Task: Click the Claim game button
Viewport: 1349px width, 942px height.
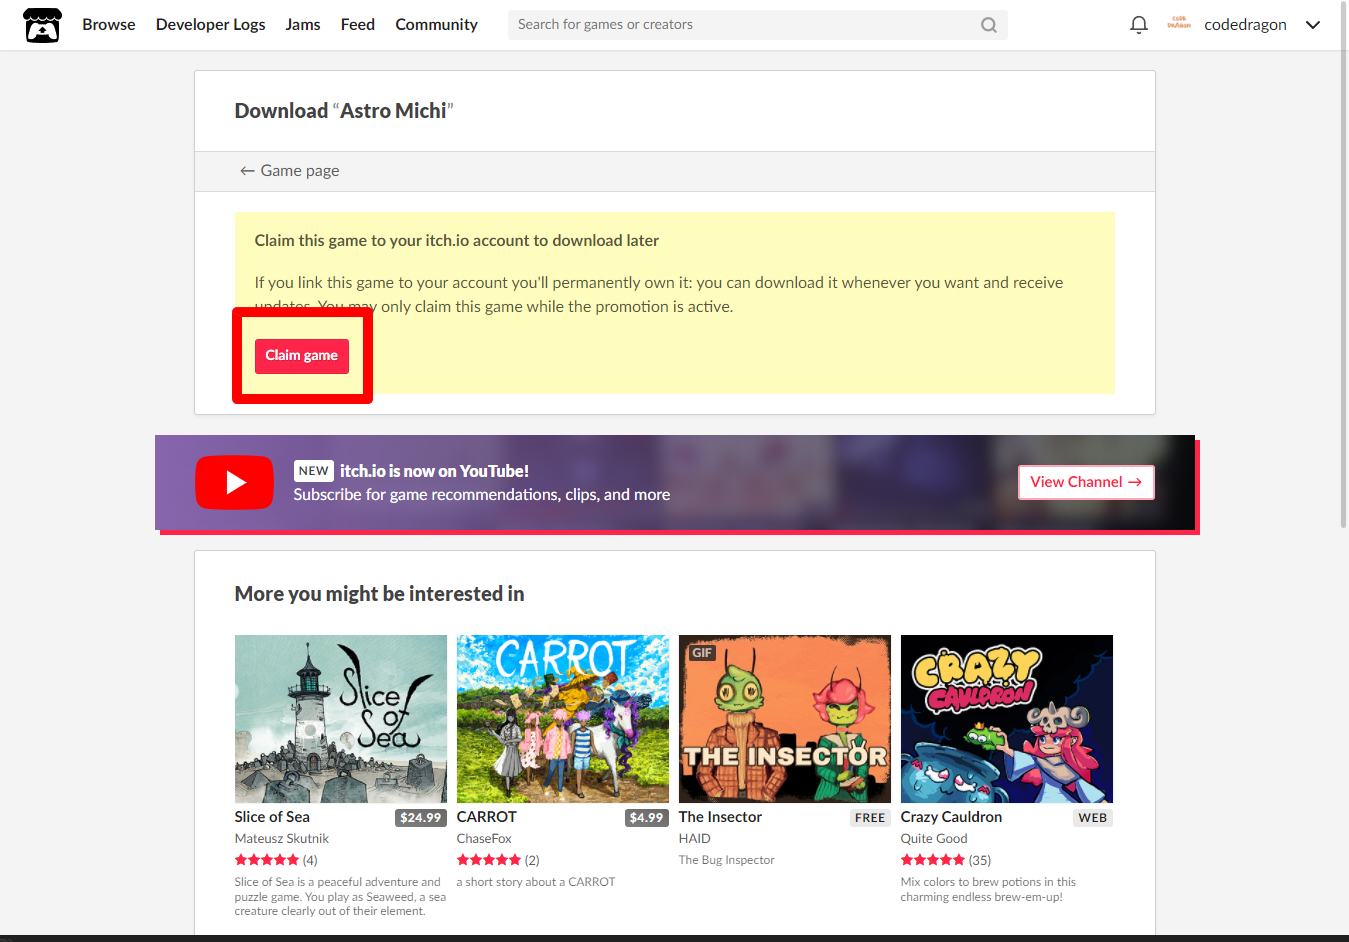Action: pos(302,356)
